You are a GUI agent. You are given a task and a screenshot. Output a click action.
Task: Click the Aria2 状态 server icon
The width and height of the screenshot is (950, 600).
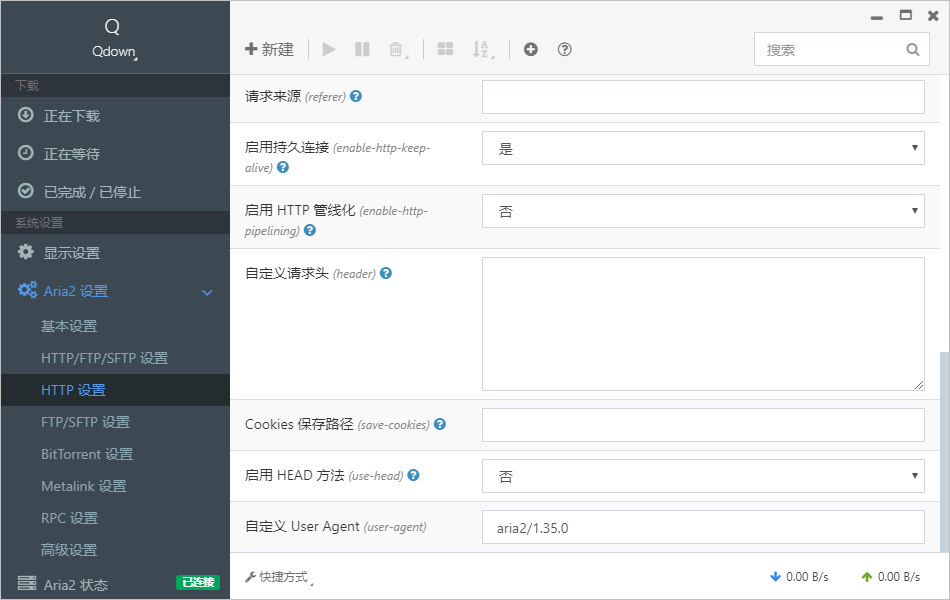pyautogui.click(x=27, y=583)
